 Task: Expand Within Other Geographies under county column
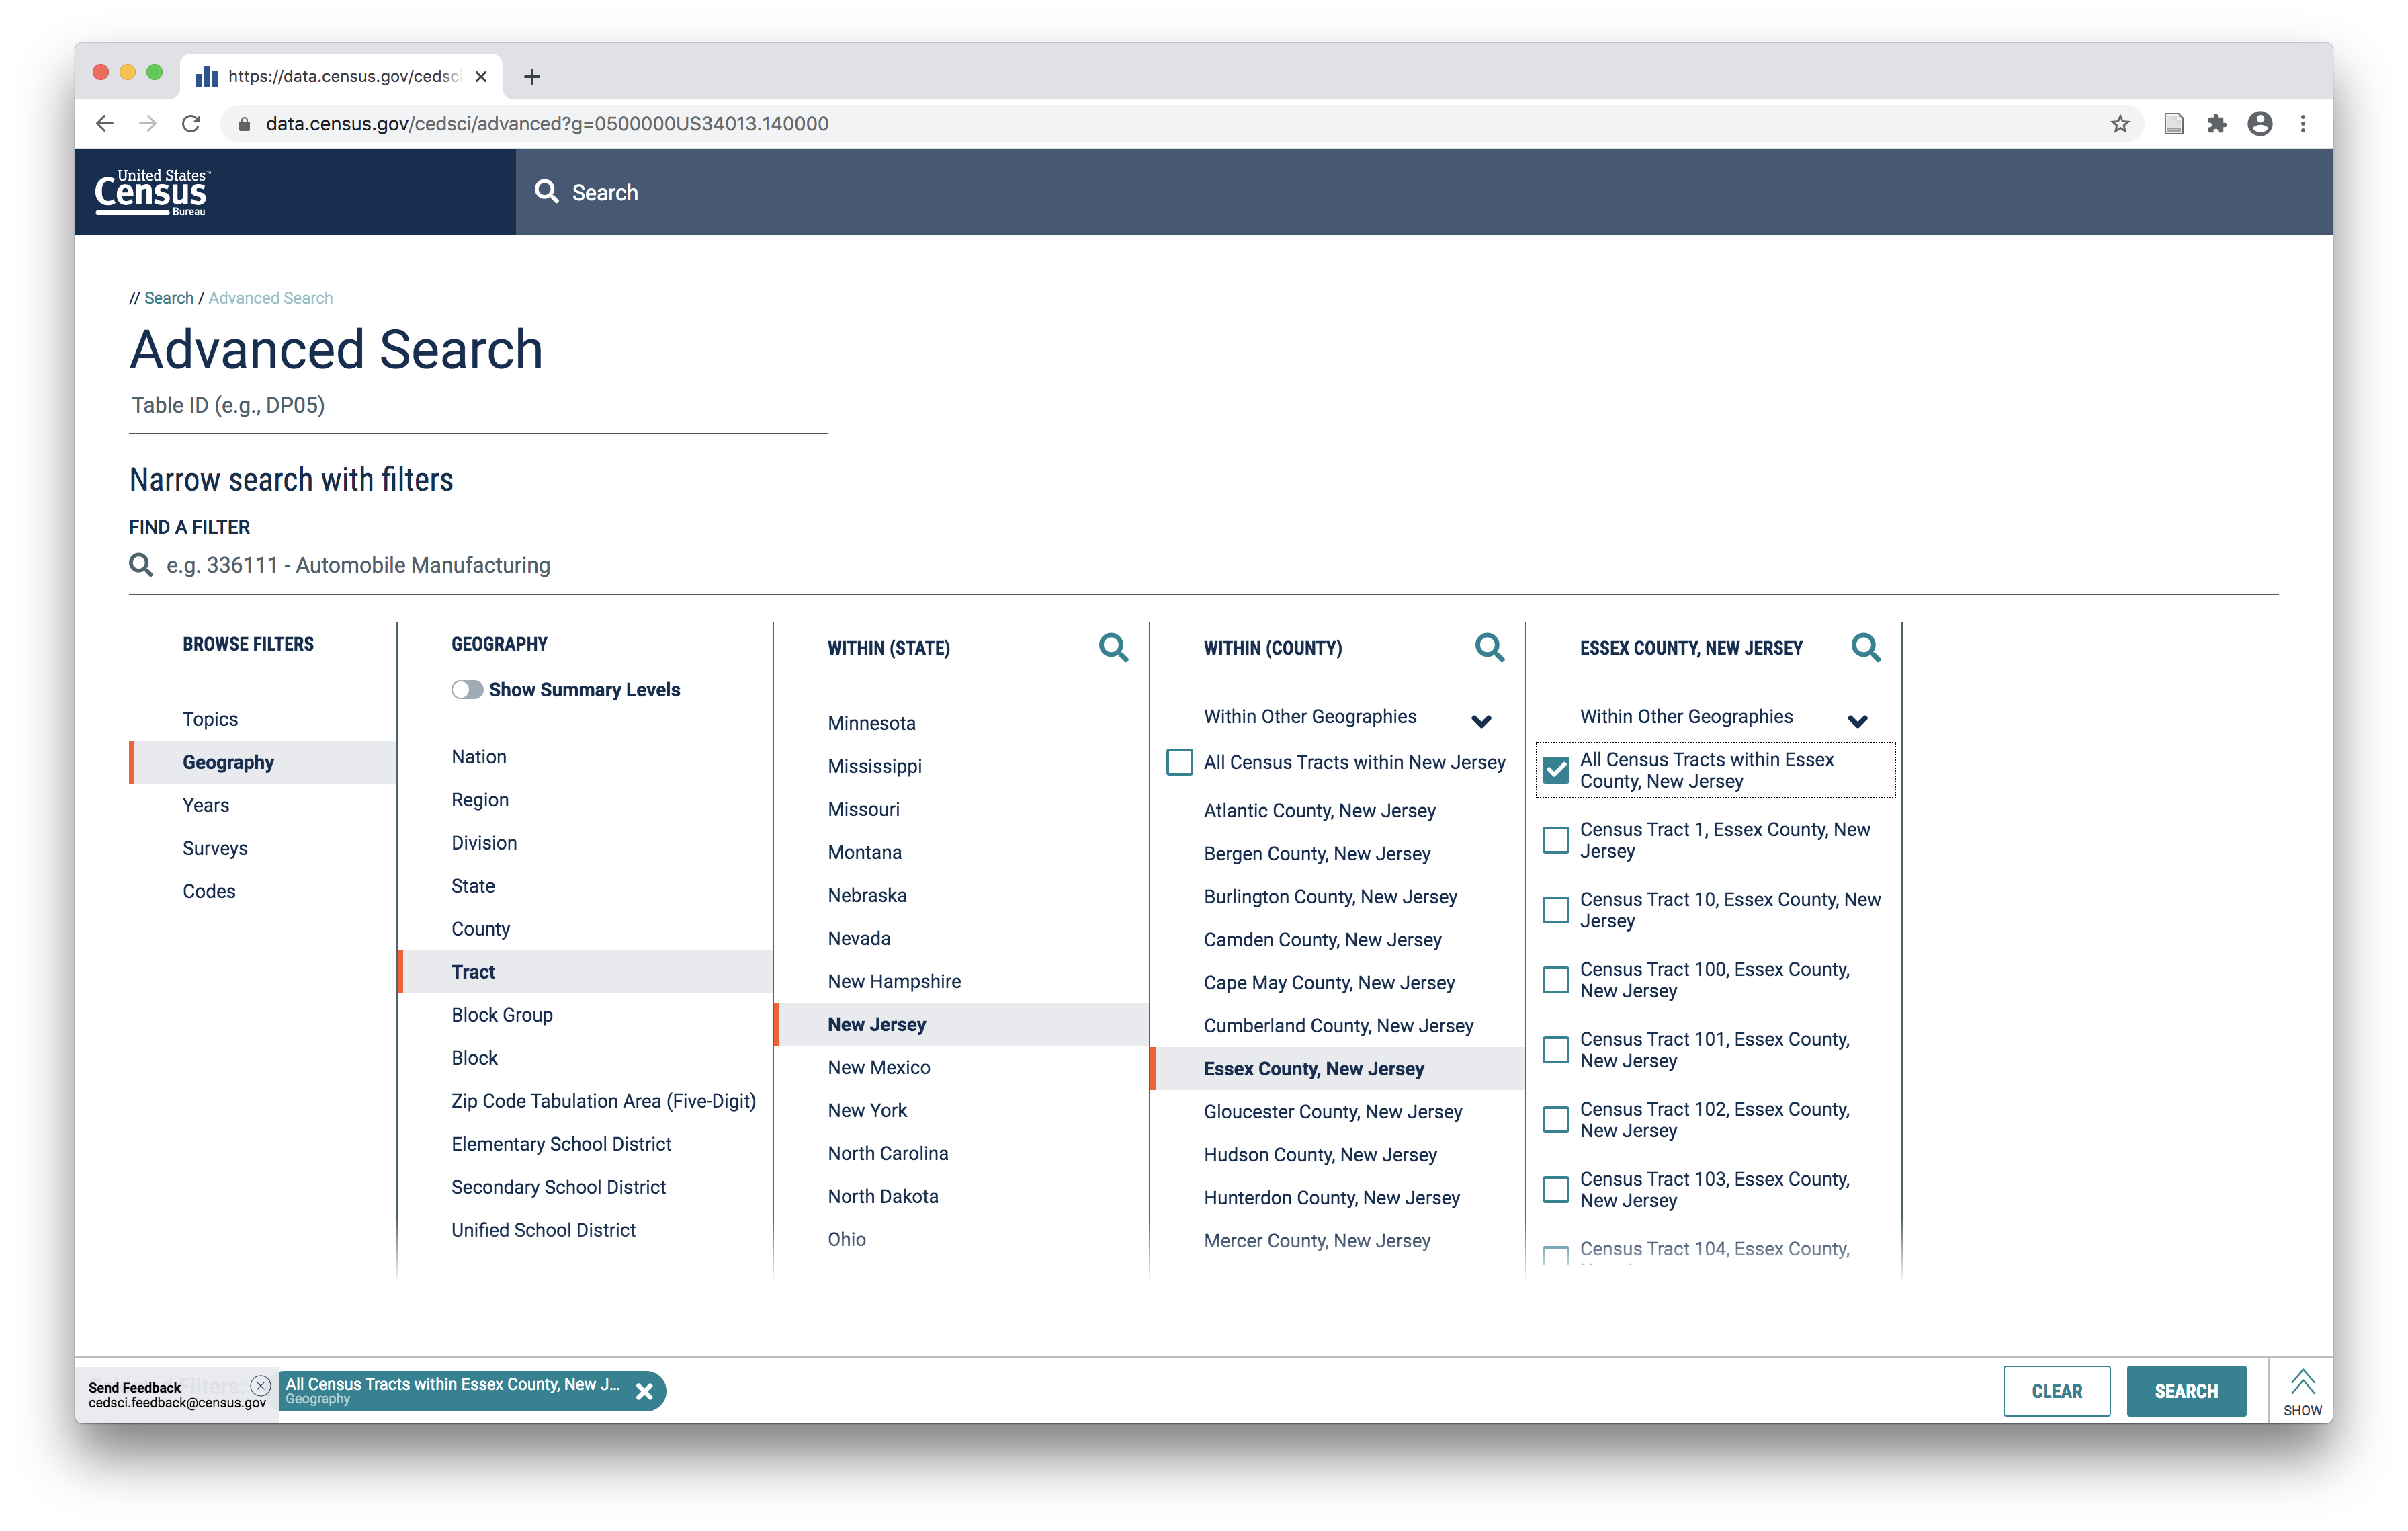point(1481,721)
